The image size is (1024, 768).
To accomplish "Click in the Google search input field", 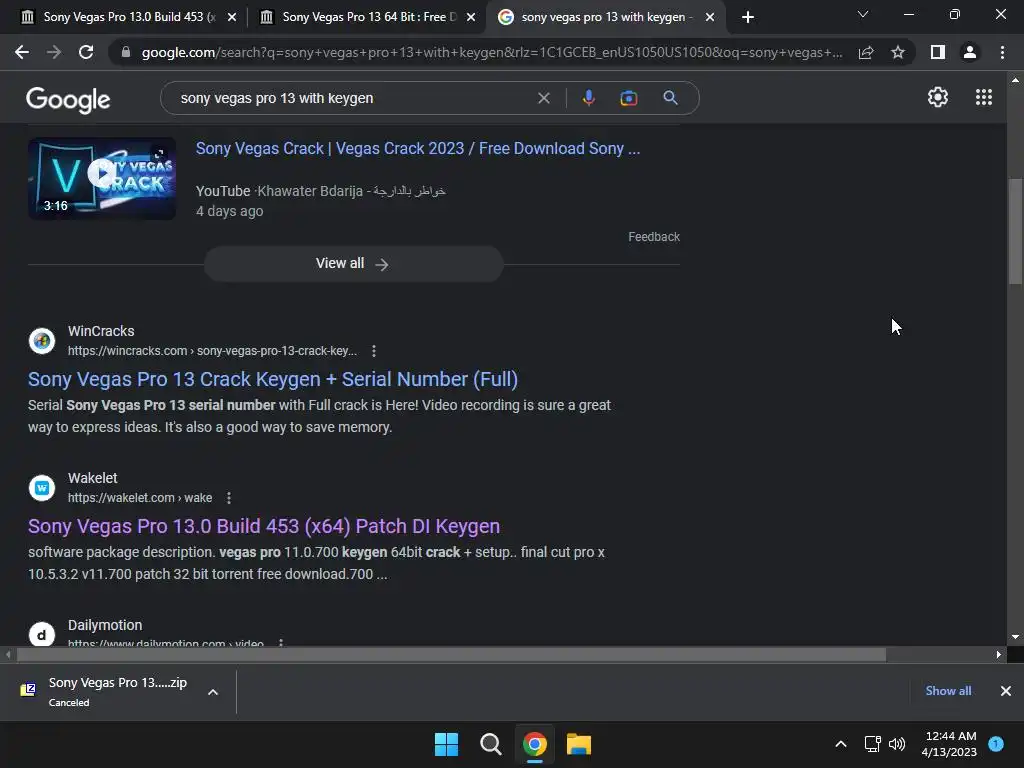I will point(353,98).
